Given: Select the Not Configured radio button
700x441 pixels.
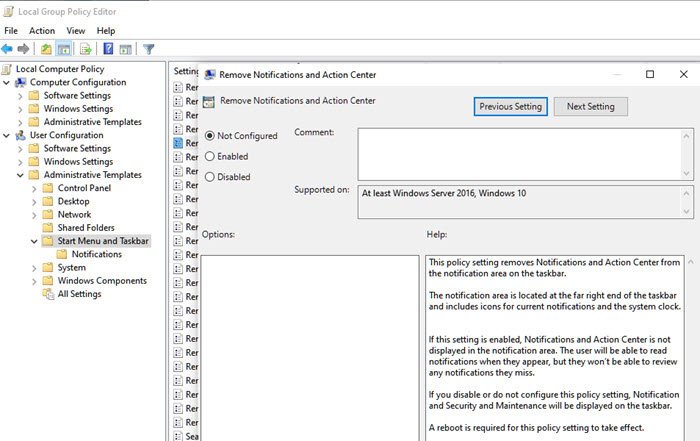Looking at the screenshot, I should pyautogui.click(x=210, y=136).
